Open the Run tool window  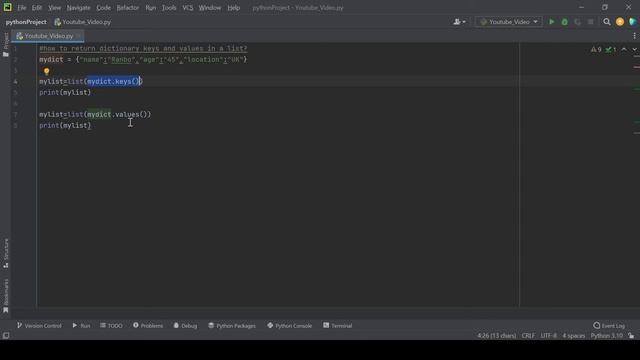81,326
